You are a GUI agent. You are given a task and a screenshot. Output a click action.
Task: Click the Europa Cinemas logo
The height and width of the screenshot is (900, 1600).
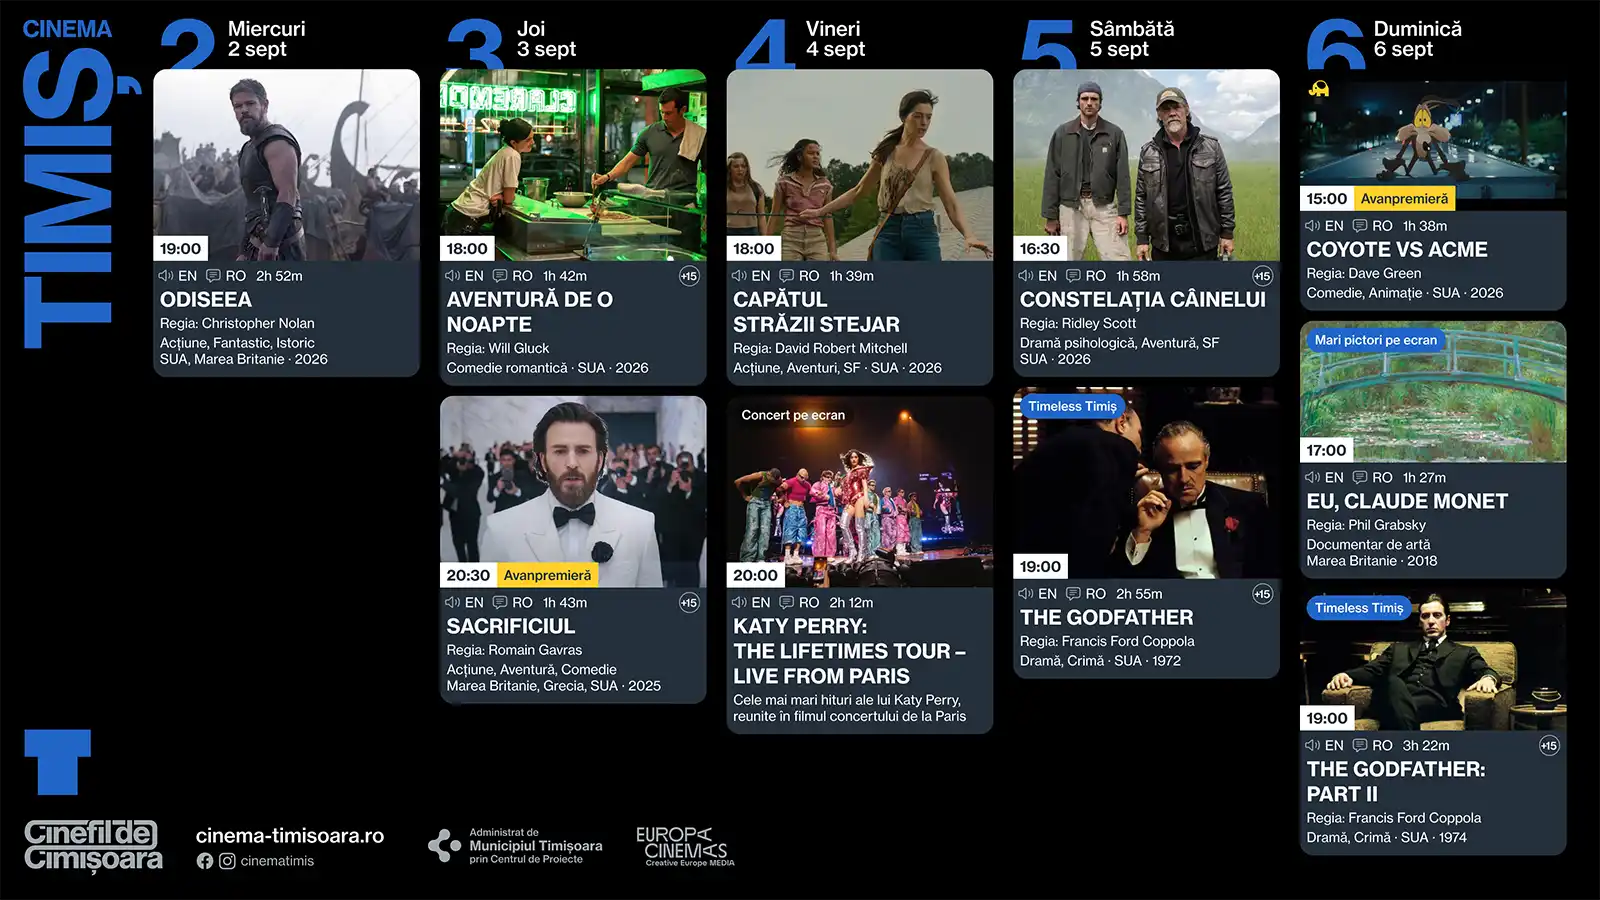685,846
